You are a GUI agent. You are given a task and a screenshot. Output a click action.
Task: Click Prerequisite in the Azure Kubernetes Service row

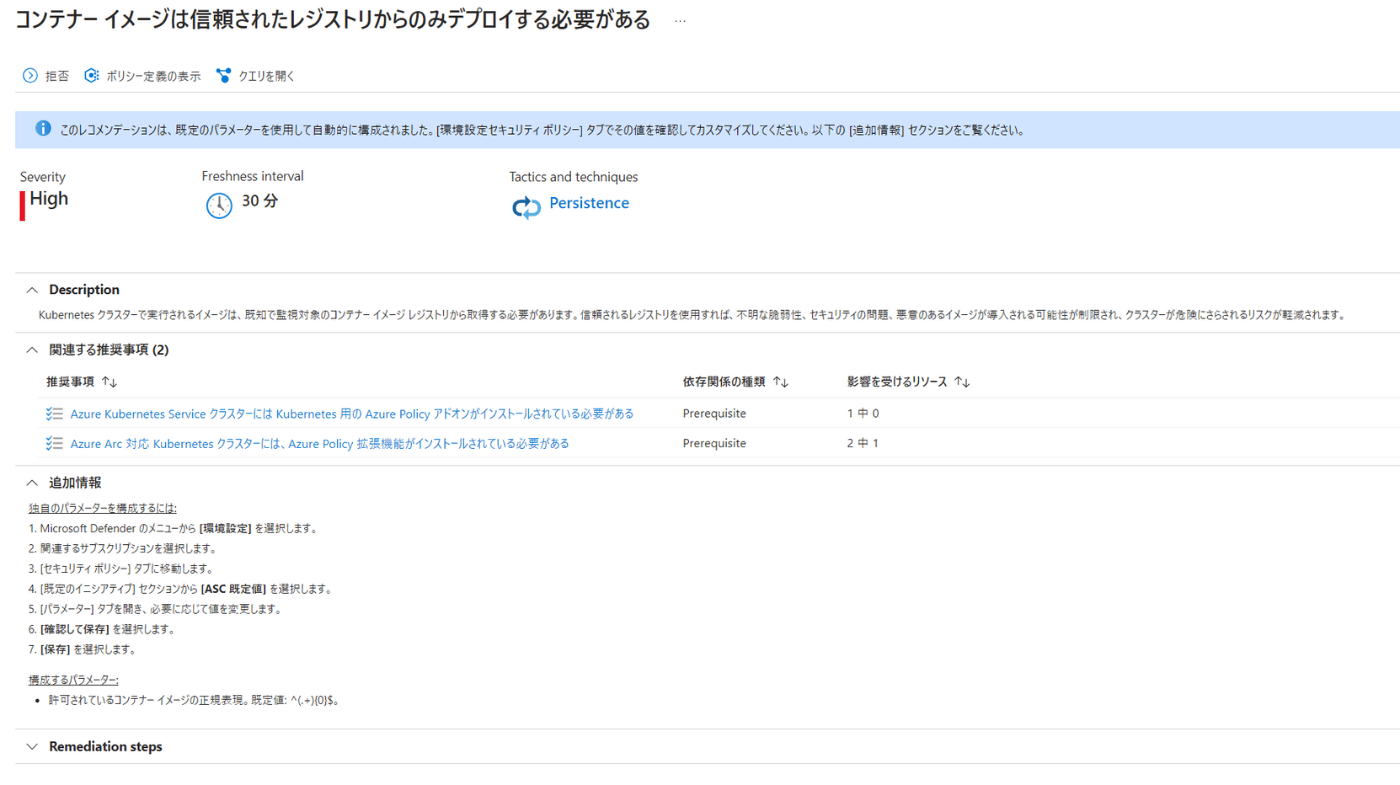[714, 414]
